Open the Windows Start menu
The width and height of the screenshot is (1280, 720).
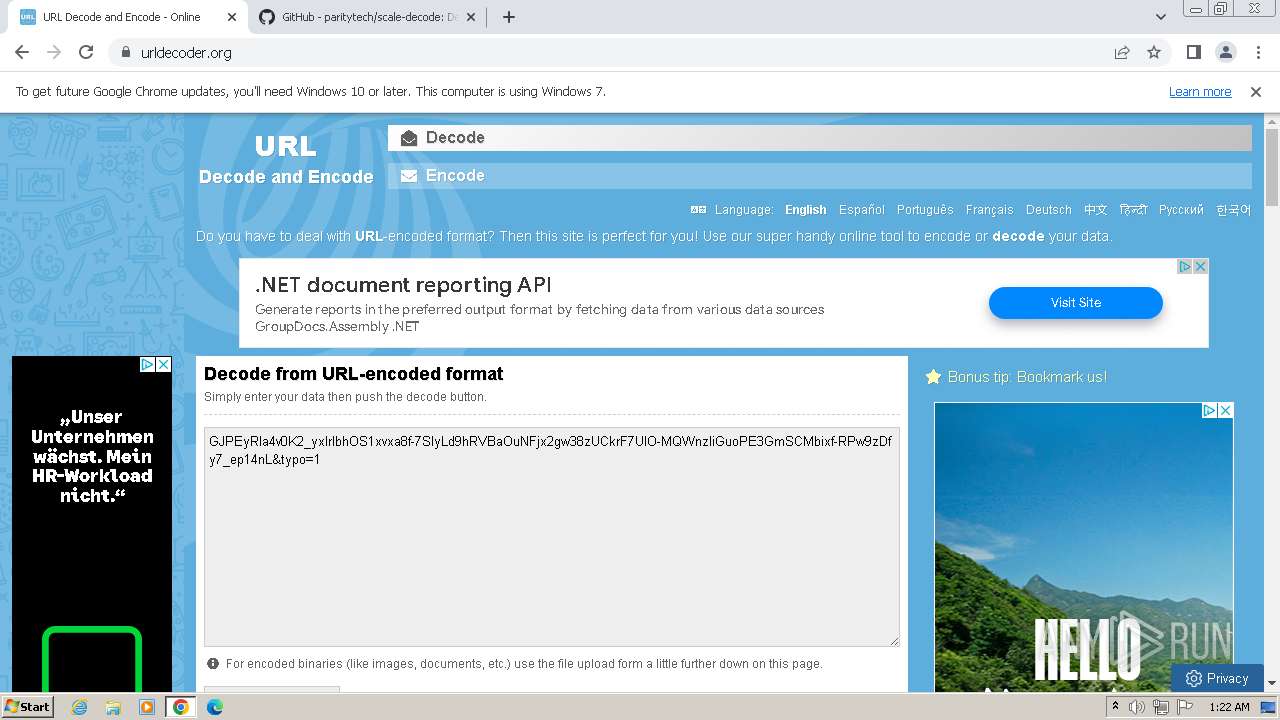point(27,706)
